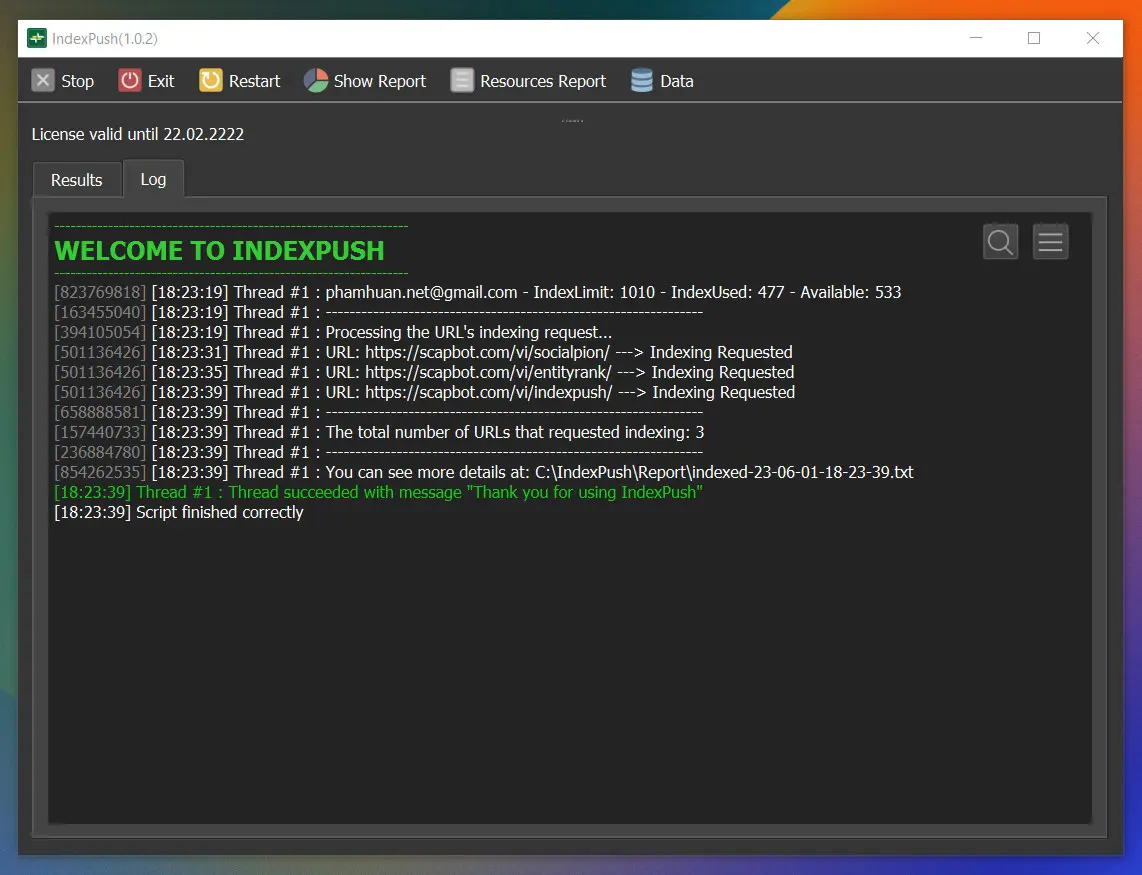Click the Exit label in the toolbar
1142x875 pixels.
[x=161, y=81]
